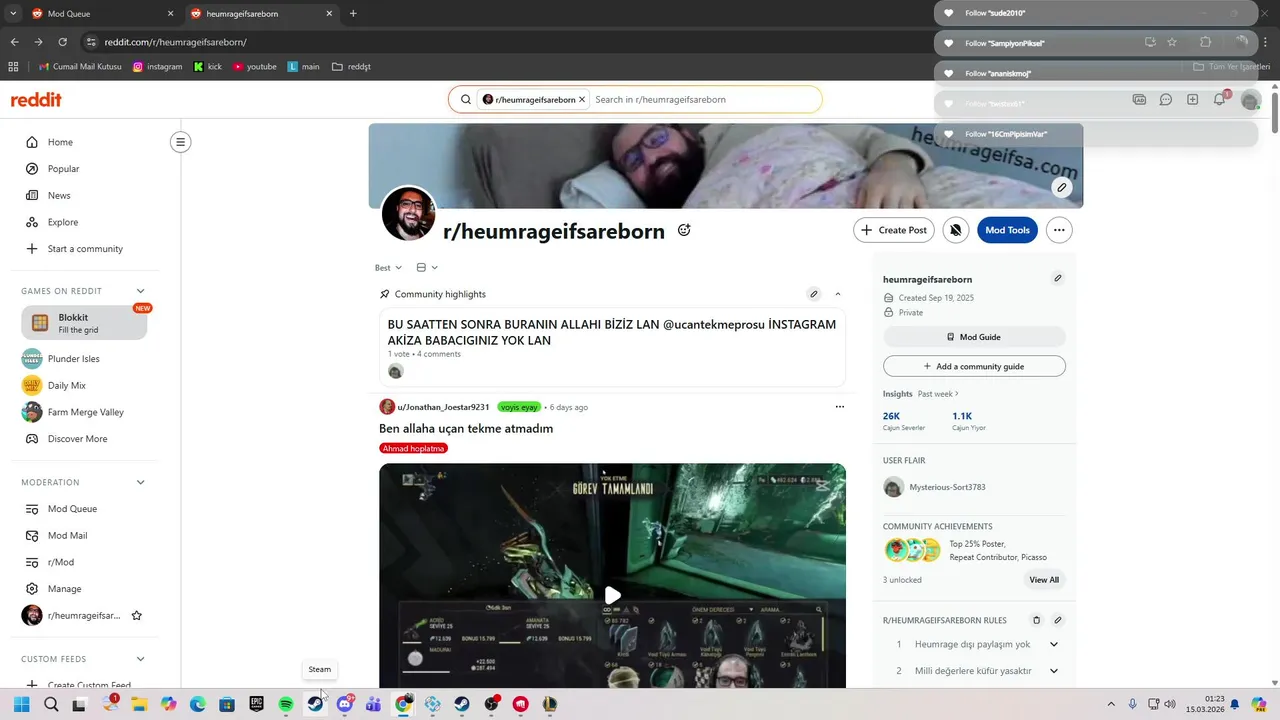The width and height of the screenshot is (1280, 720).
Task: Collapse the Community highlights section
Action: coord(838,294)
